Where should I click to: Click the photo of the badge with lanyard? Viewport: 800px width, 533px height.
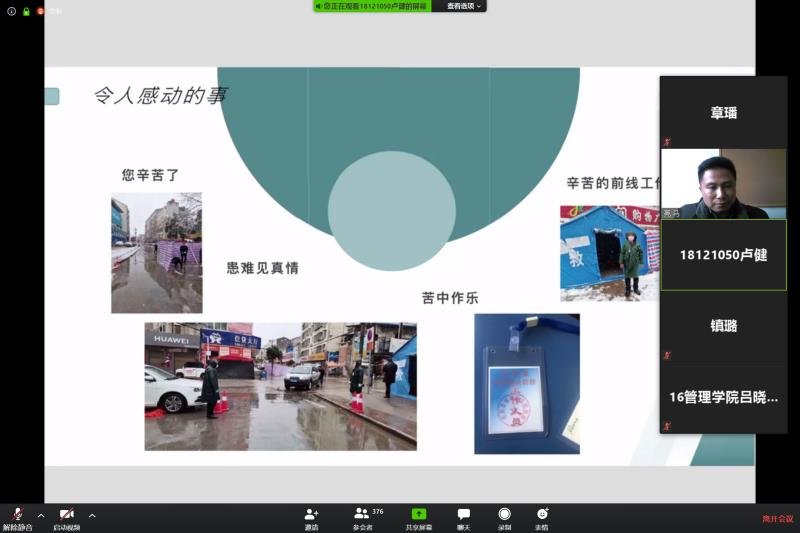[527, 384]
